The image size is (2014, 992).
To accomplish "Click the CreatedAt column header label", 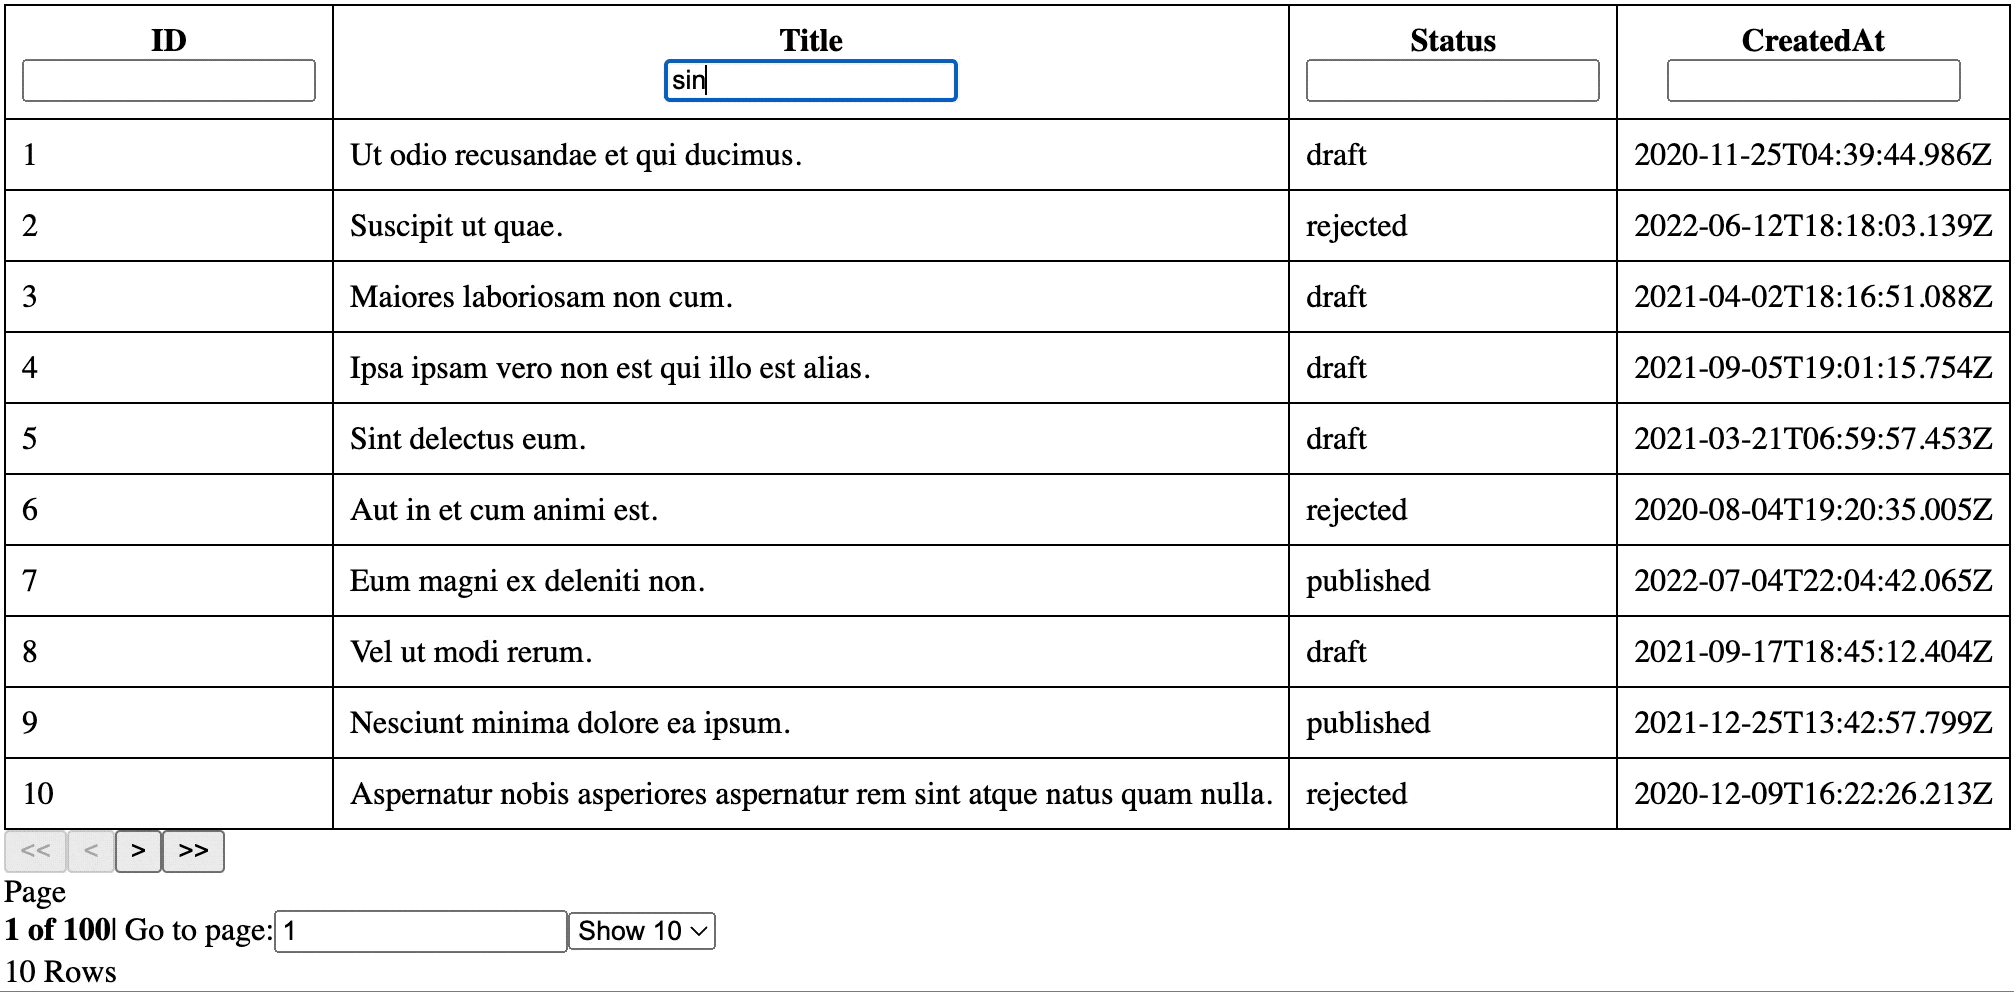I will pyautogui.click(x=1812, y=40).
